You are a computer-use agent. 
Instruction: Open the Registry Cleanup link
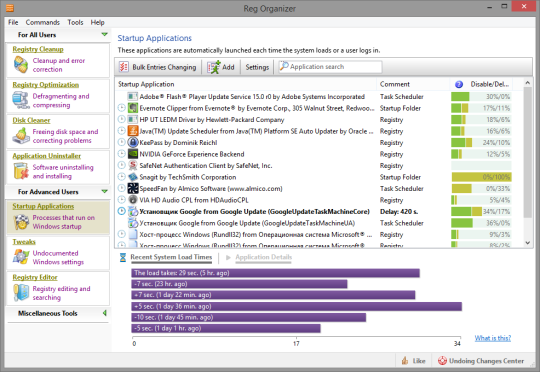[x=38, y=49]
